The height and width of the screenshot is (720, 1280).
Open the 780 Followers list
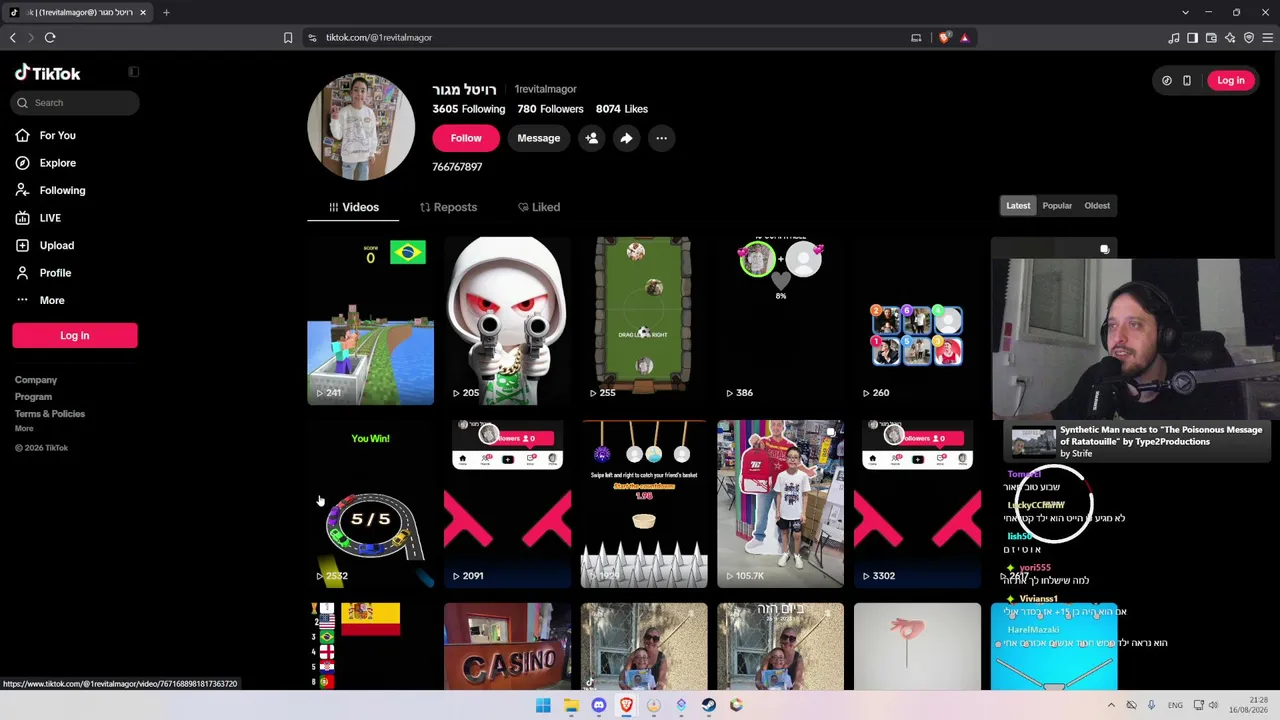point(550,109)
